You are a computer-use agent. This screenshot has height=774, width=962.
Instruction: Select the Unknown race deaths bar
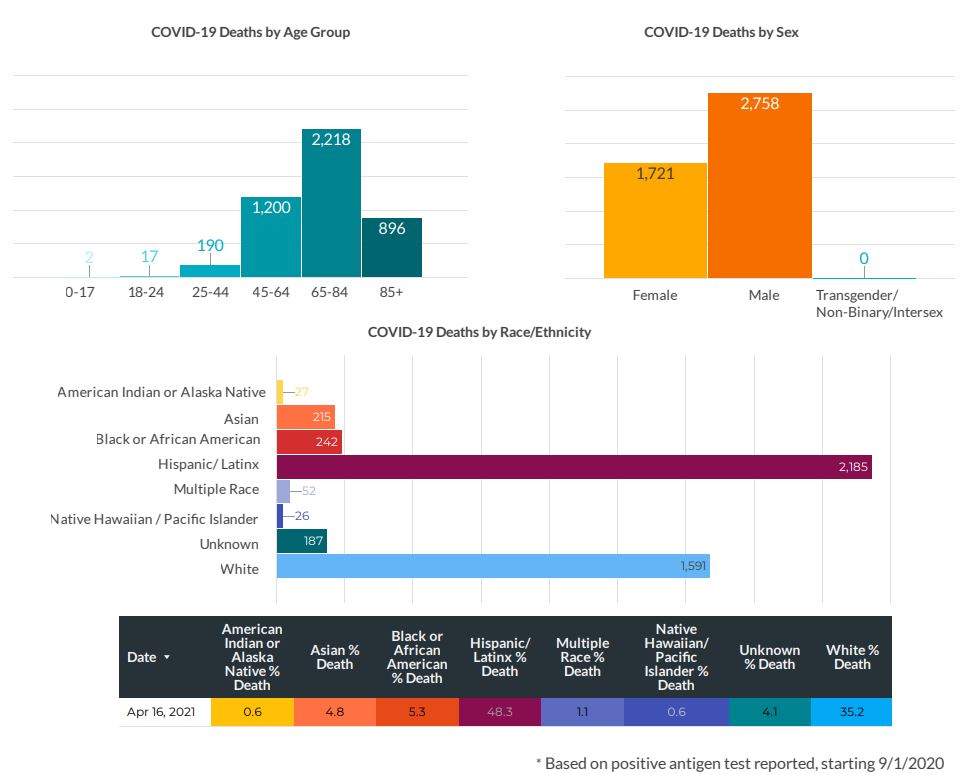click(x=301, y=542)
